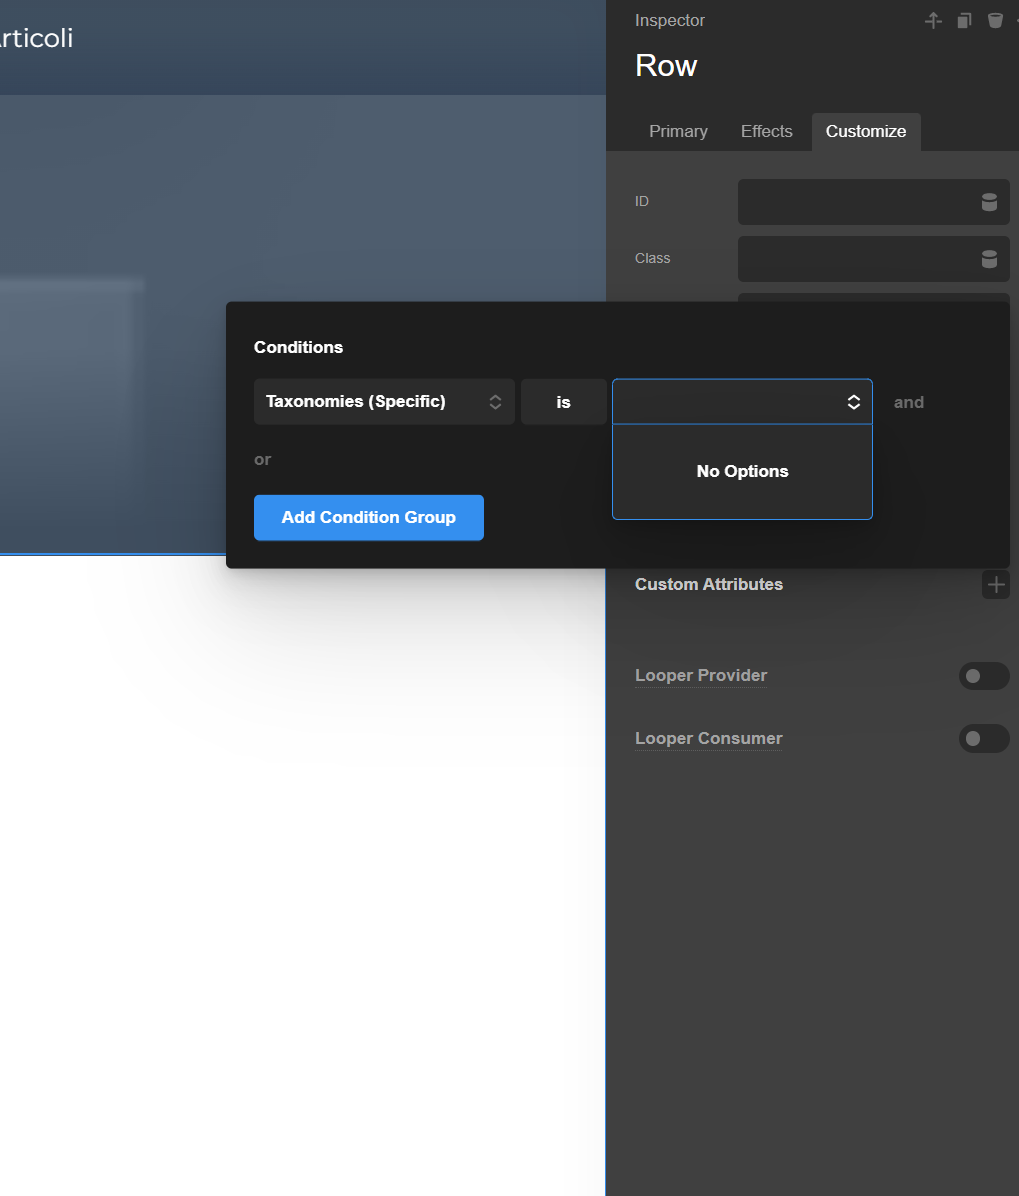Enable the Looper Provider toggle
This screenshot has height=1196, width=1019.
click(x=983, y=677)
